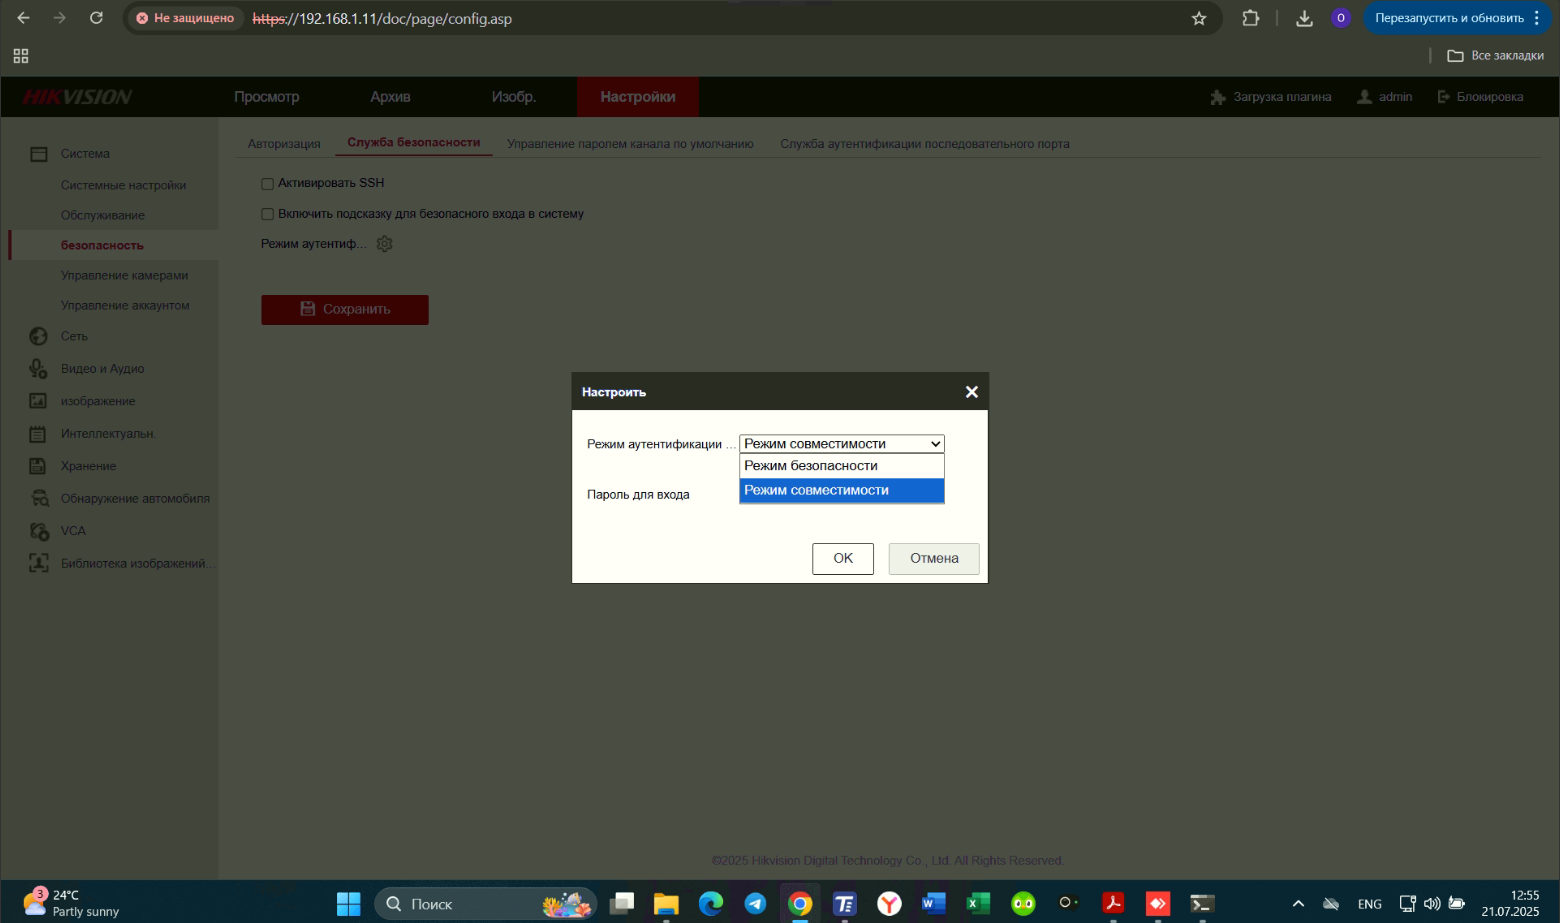Screen dimensions: 1560x923
Task: Click the VCA sidebar icon
Action: point(39,531)
